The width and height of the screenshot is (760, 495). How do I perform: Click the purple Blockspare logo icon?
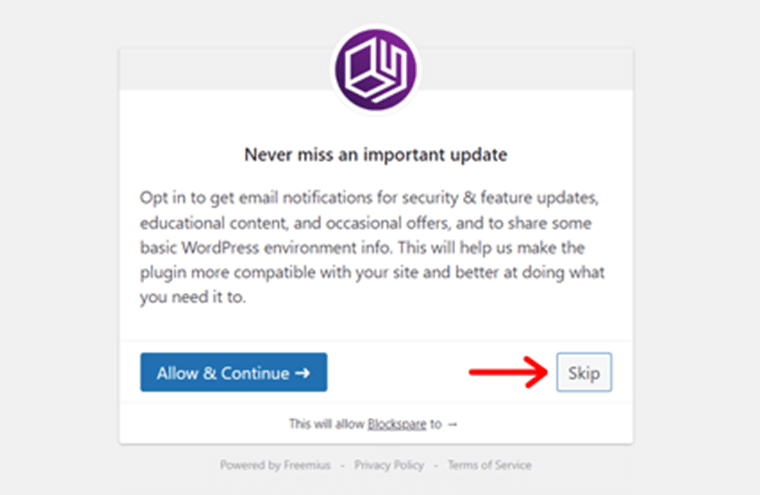point(376,69)
